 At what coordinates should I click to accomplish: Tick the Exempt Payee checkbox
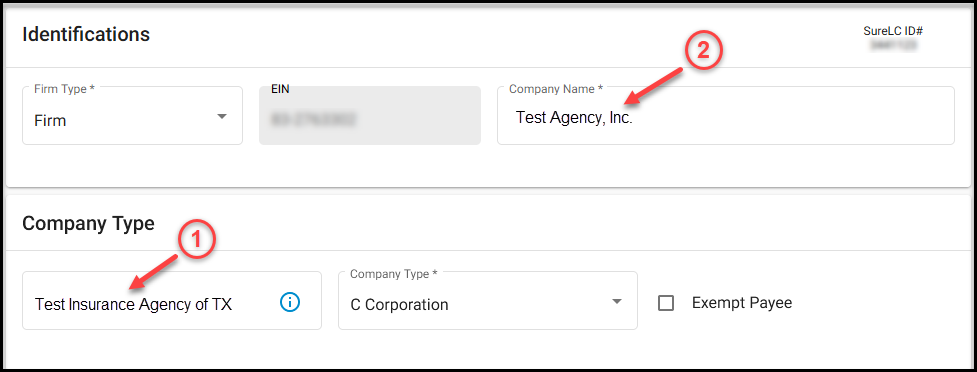666,303
